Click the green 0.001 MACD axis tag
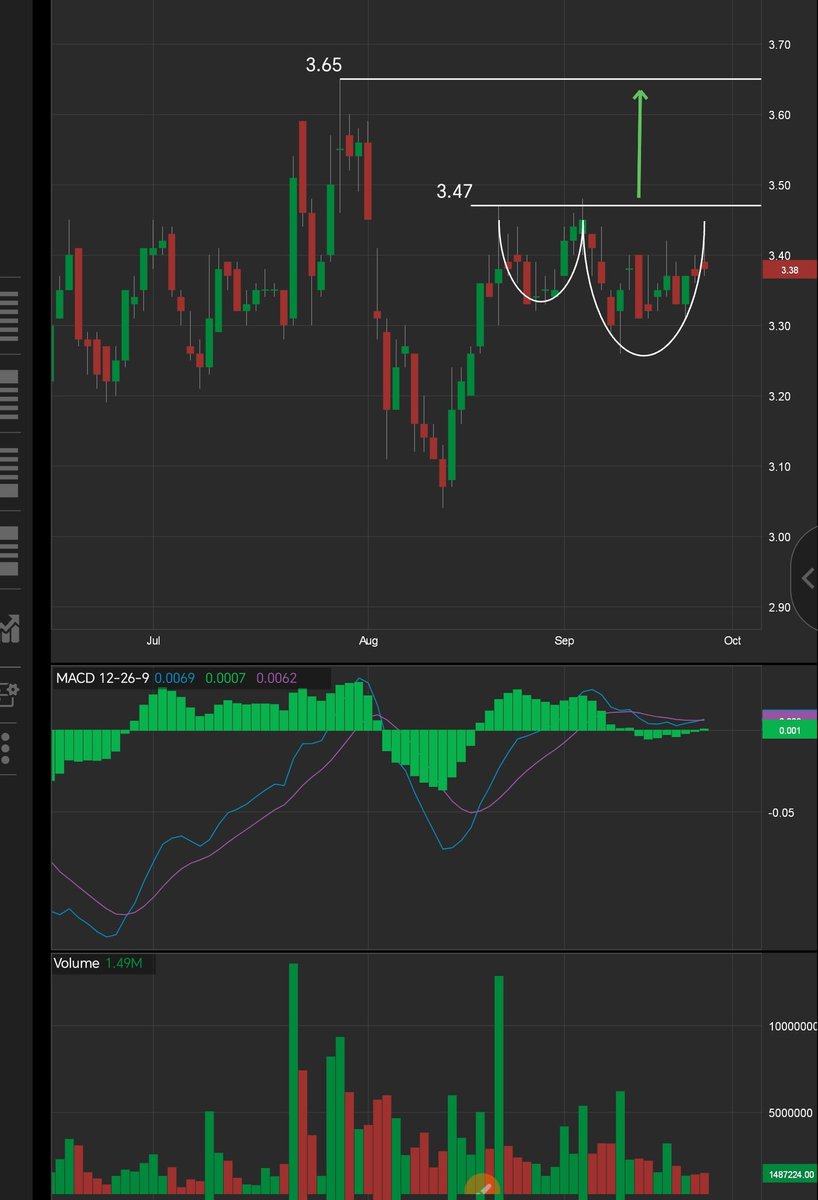818x1200 pixels. point(789,730)
